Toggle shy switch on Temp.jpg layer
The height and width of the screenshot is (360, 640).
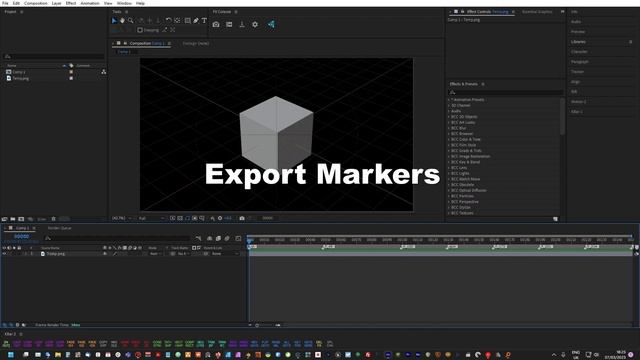(105, 254)
